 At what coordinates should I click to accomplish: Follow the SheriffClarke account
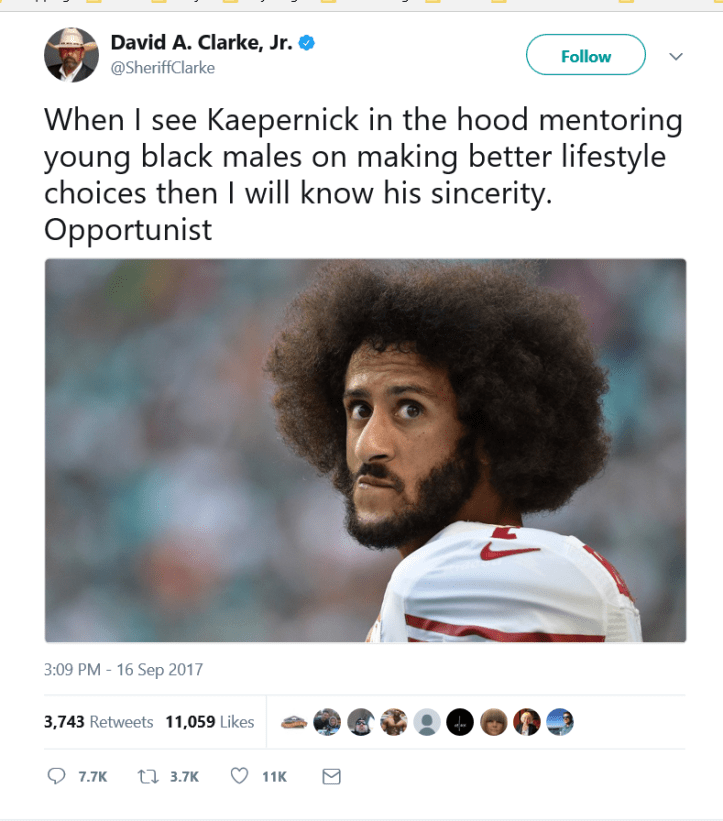coord(585,55)
